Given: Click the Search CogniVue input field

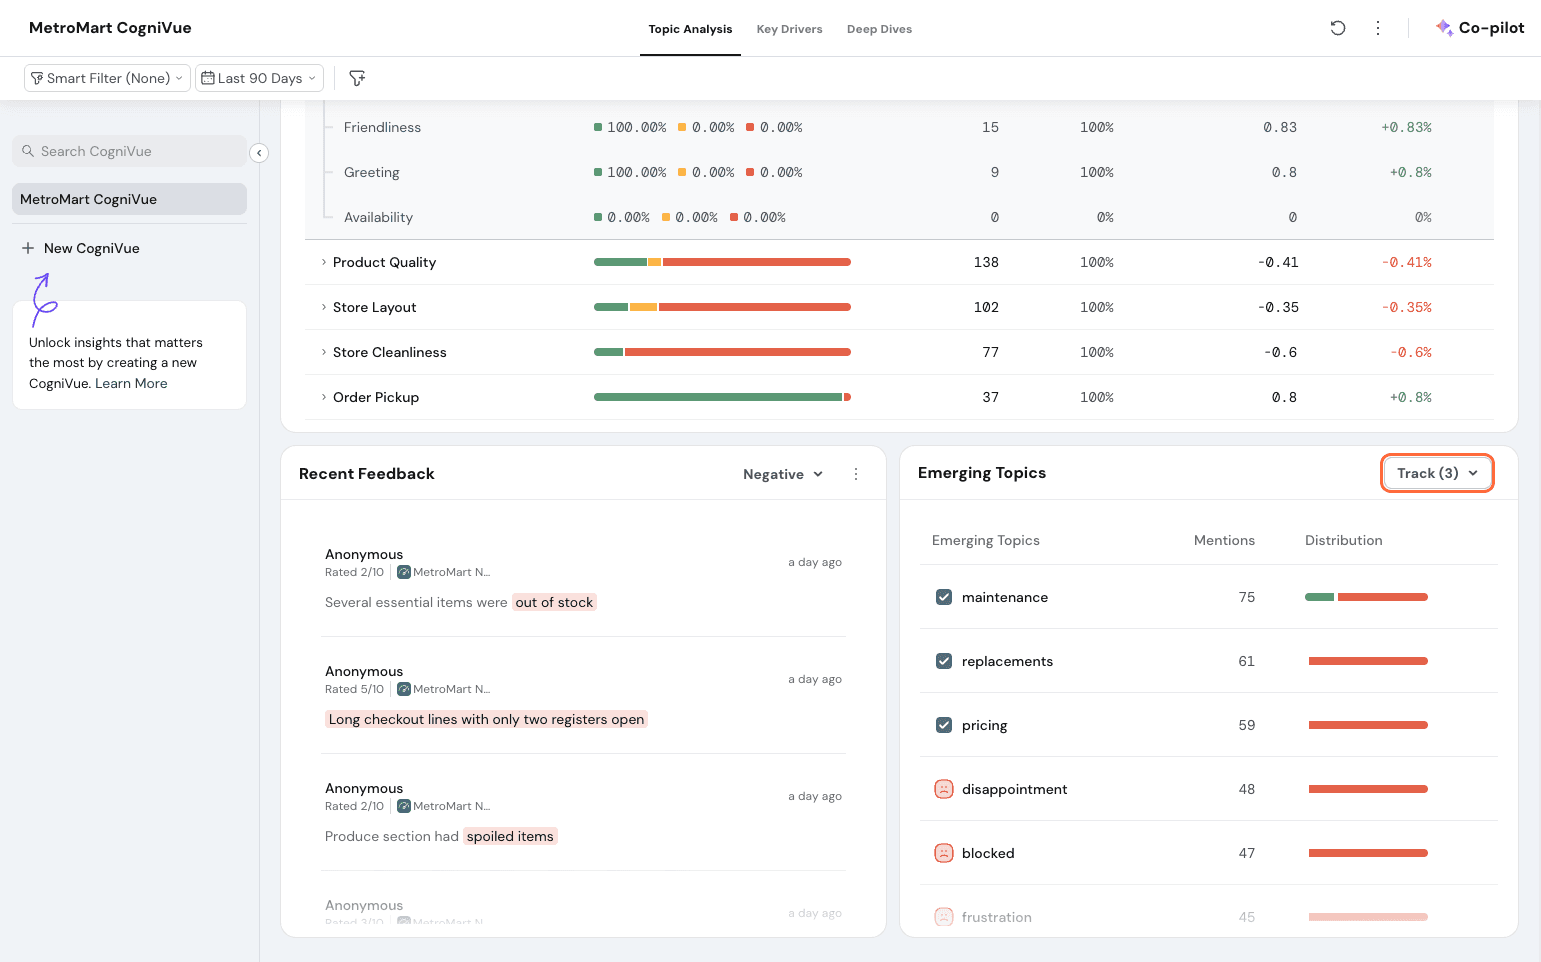Looking at the screenshot, I should point(130,151).
